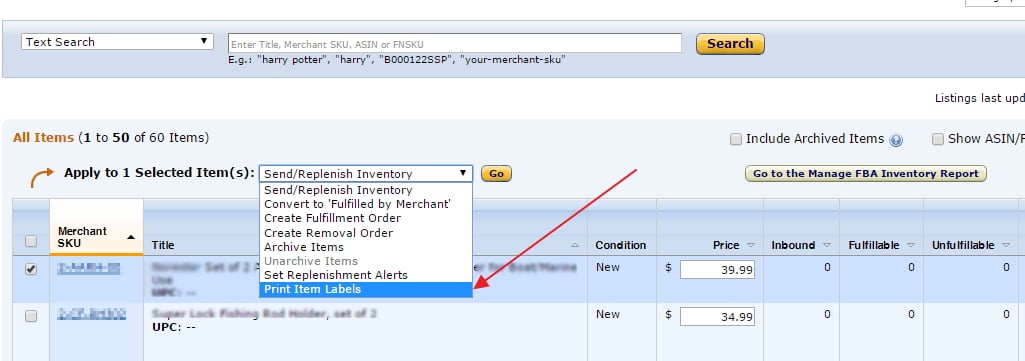
Task: Toggle the select-all header checkbox
Action: [x=31, y=241]
